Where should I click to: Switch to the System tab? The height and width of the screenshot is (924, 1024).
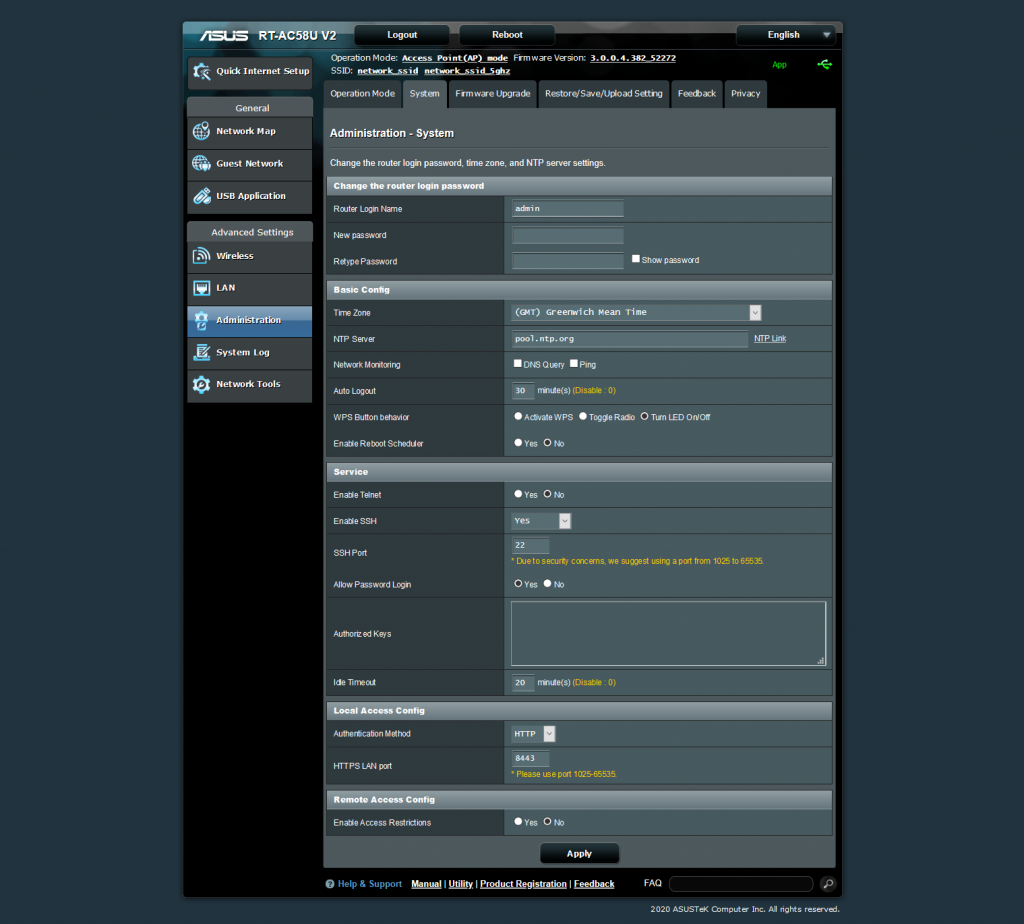(x=424, y=94)
